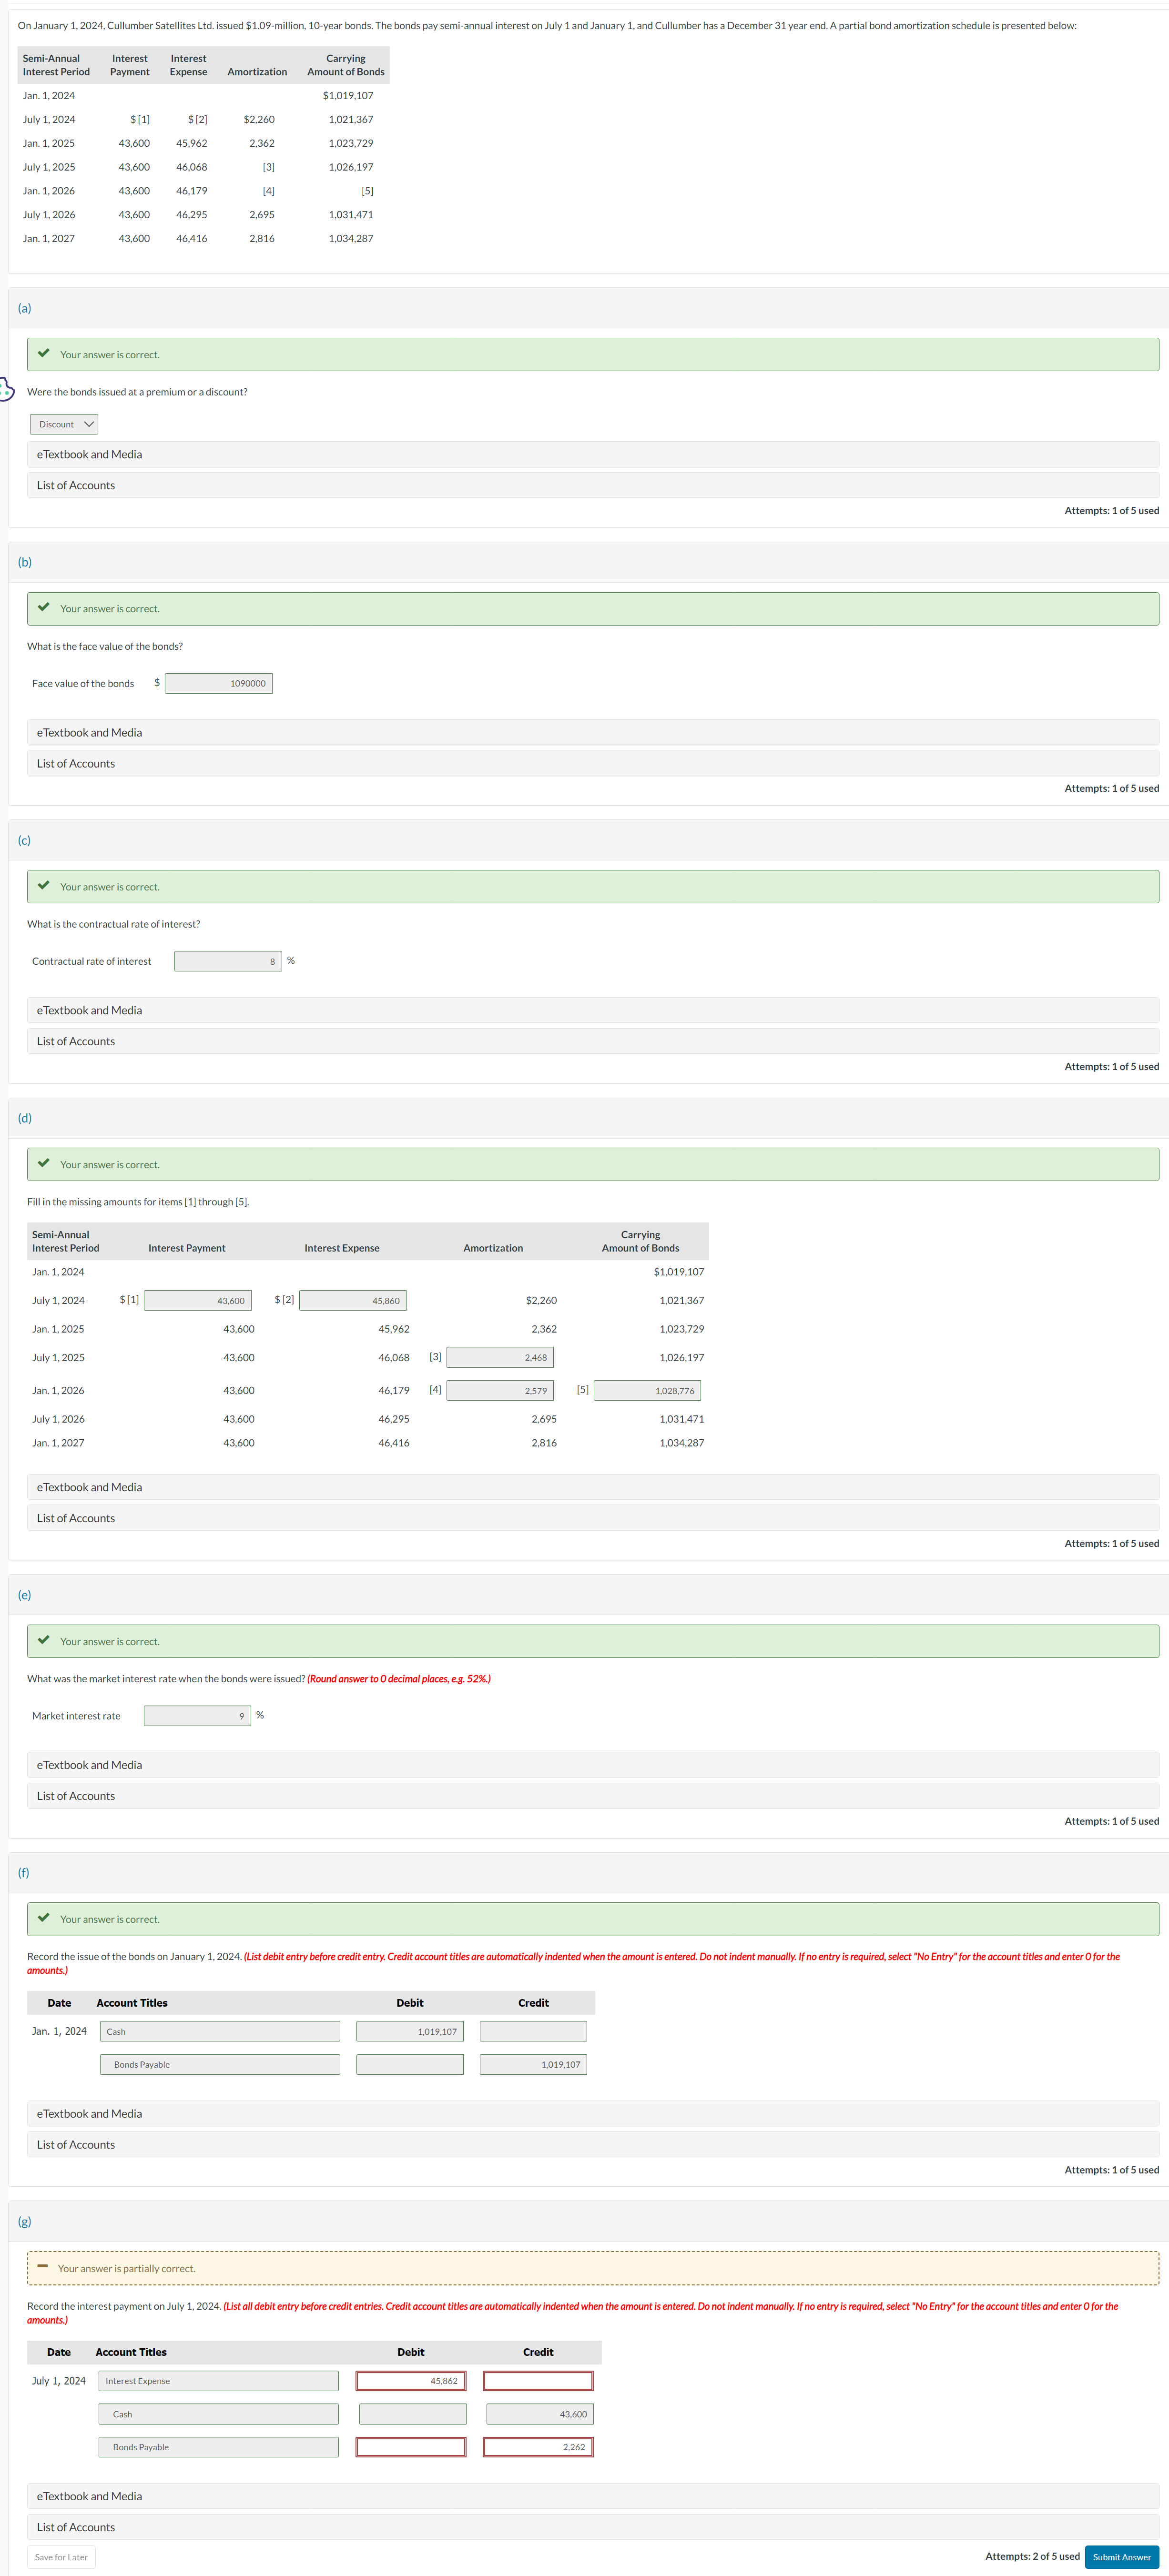Expand List of Accounts in part (b)
Screen dimensions: 1169x2576
[76, 763]
